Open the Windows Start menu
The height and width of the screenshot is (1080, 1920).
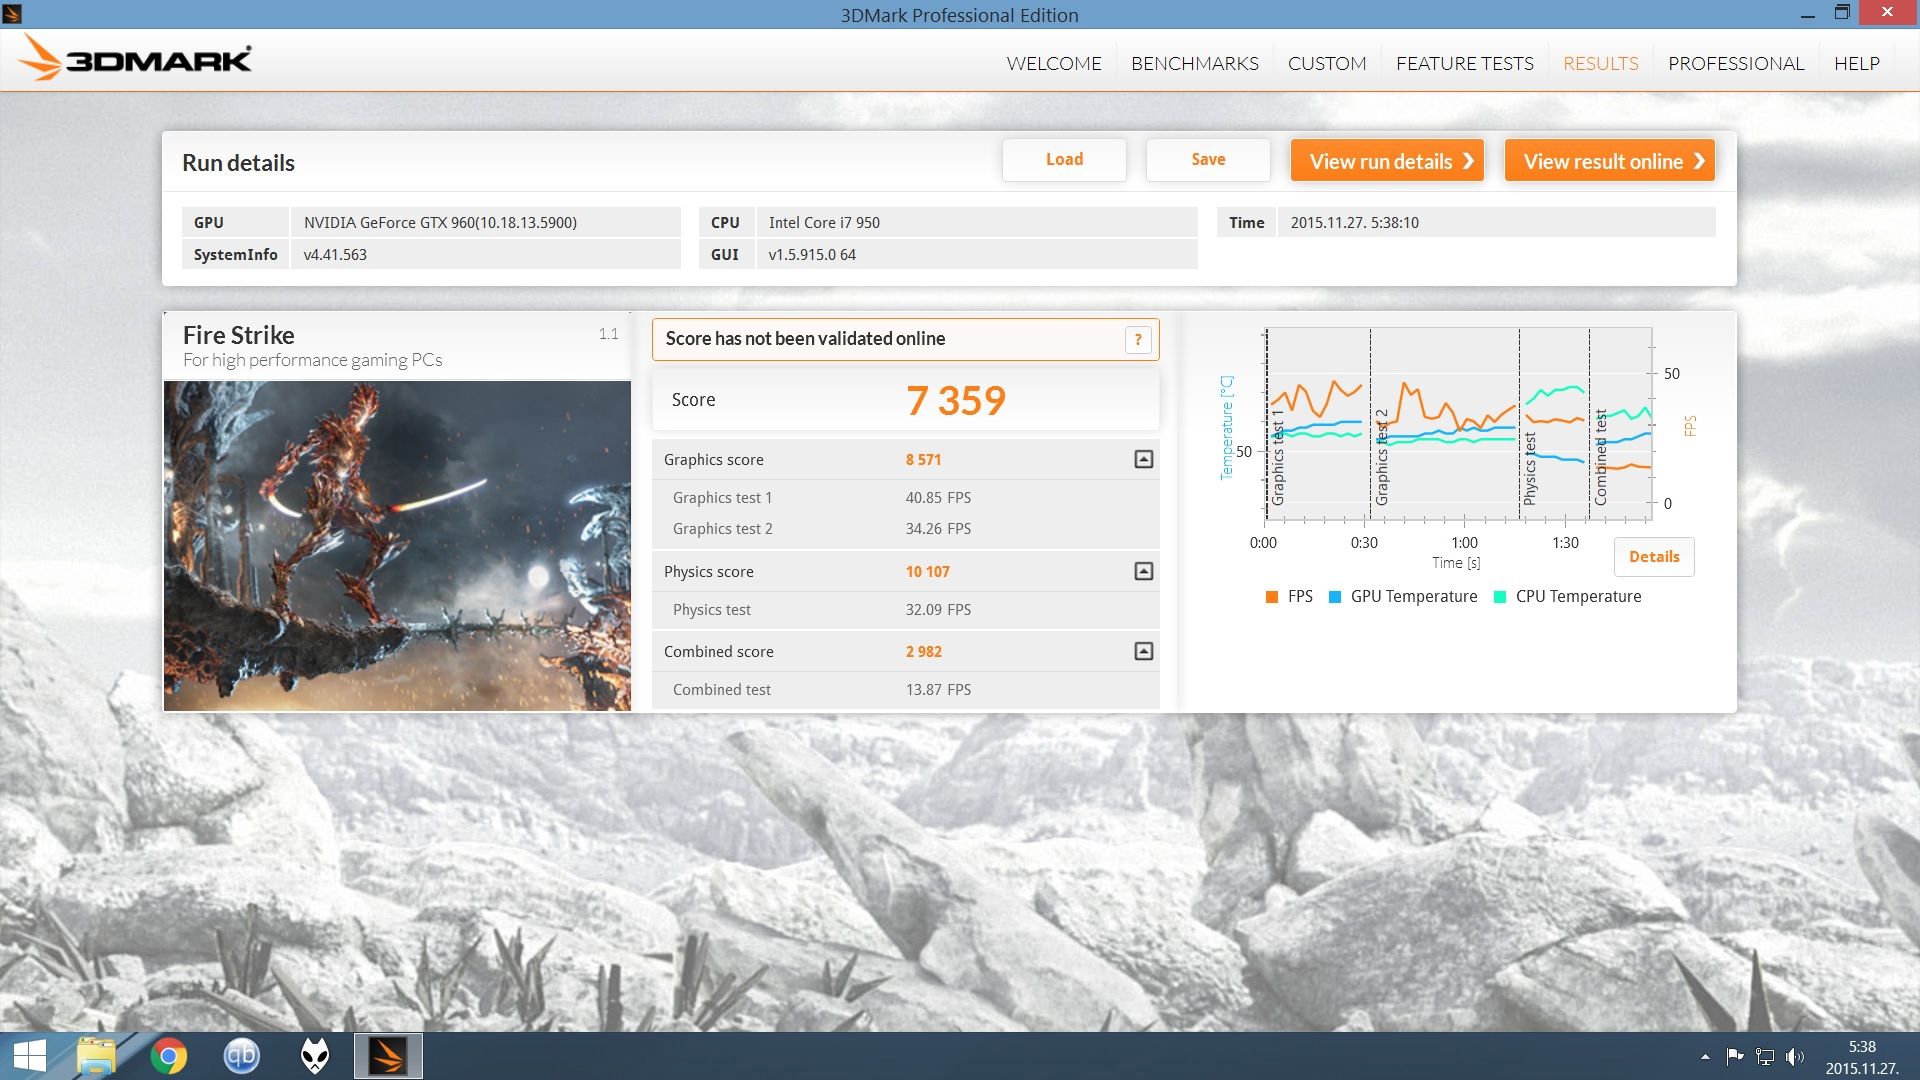click(x=30, y=1056)
